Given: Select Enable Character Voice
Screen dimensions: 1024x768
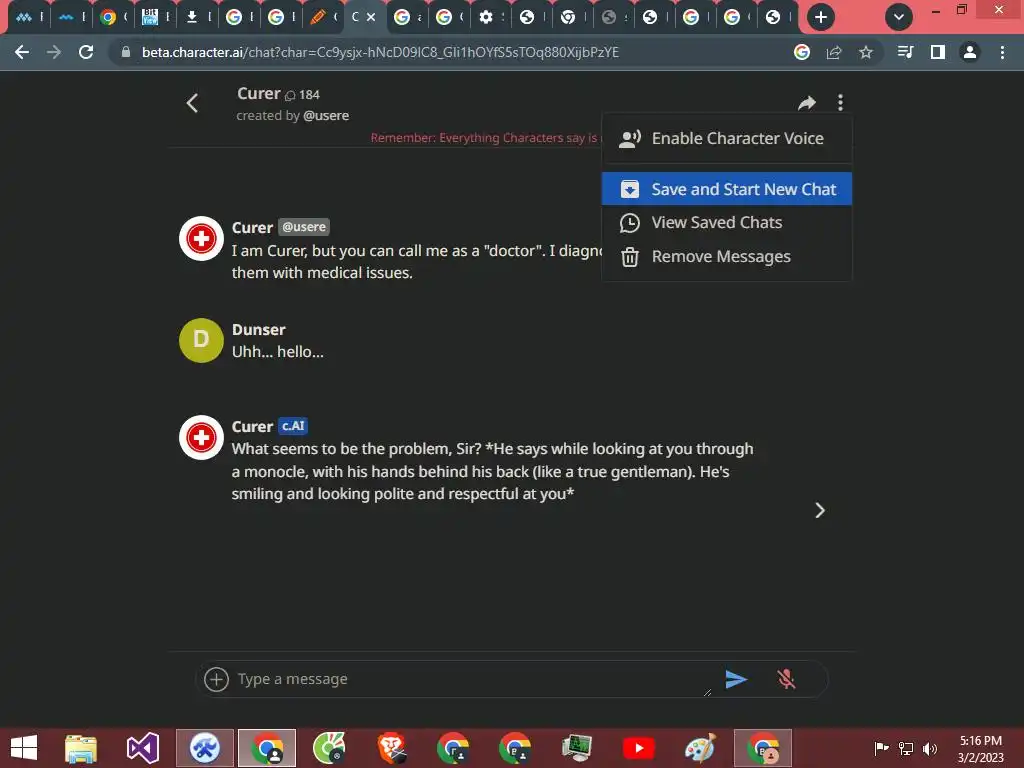Looking at the screenshot, I should [727, 138].
